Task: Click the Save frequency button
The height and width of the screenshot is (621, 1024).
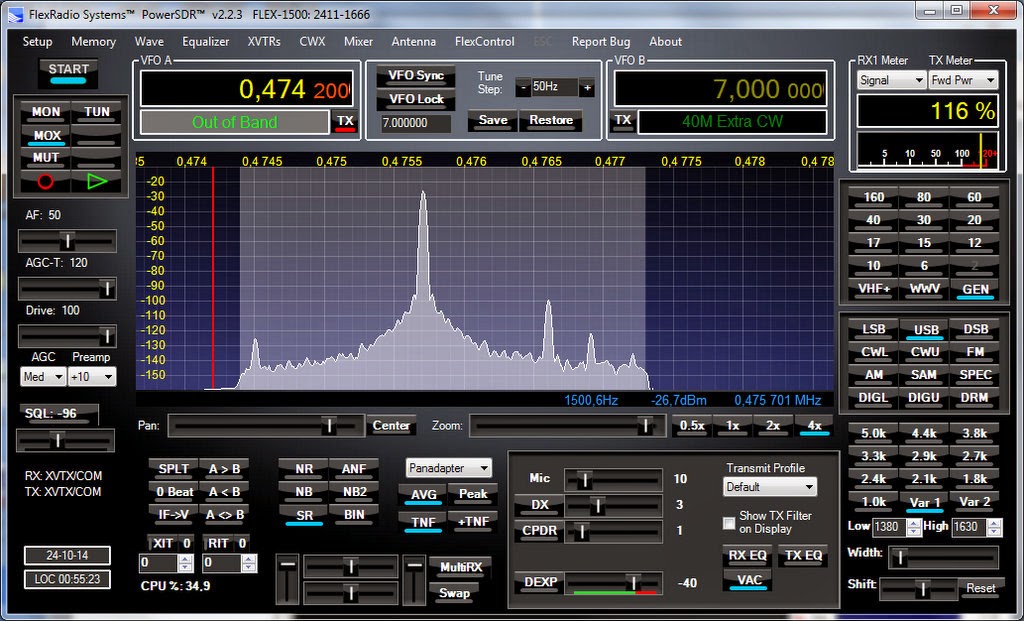Action: pyautogui.click(x=492, y=120)
